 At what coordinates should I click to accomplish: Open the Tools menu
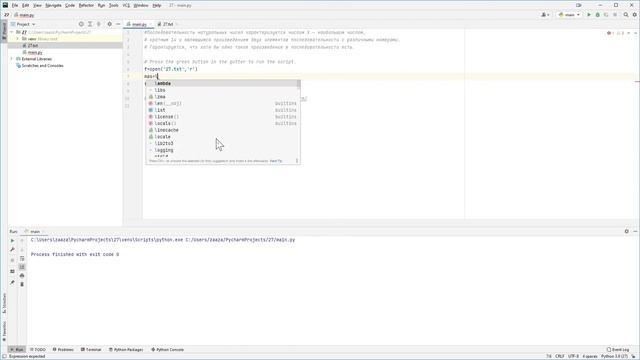tap(113, 5)
